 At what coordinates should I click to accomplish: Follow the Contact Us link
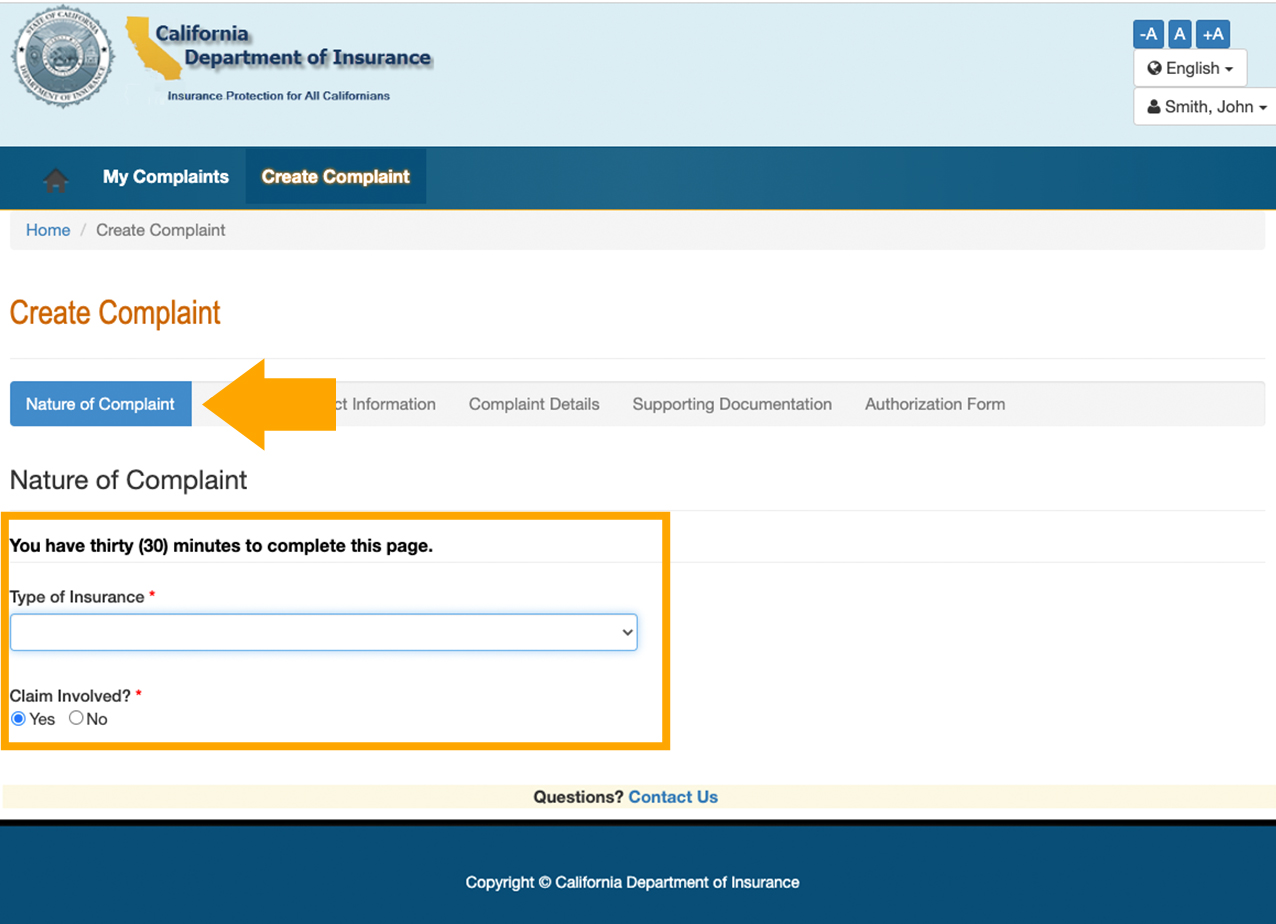coord(673,797)
